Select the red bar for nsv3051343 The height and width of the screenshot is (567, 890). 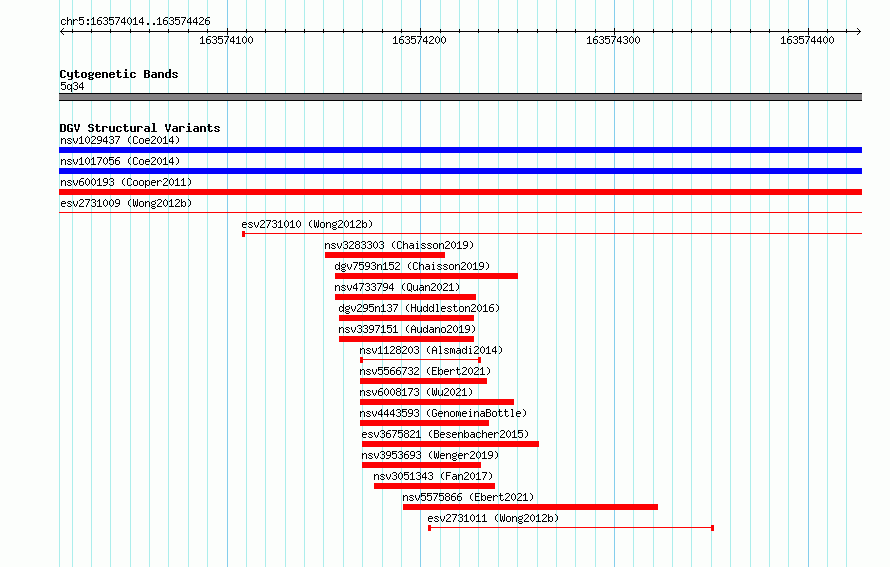point(434,486)
